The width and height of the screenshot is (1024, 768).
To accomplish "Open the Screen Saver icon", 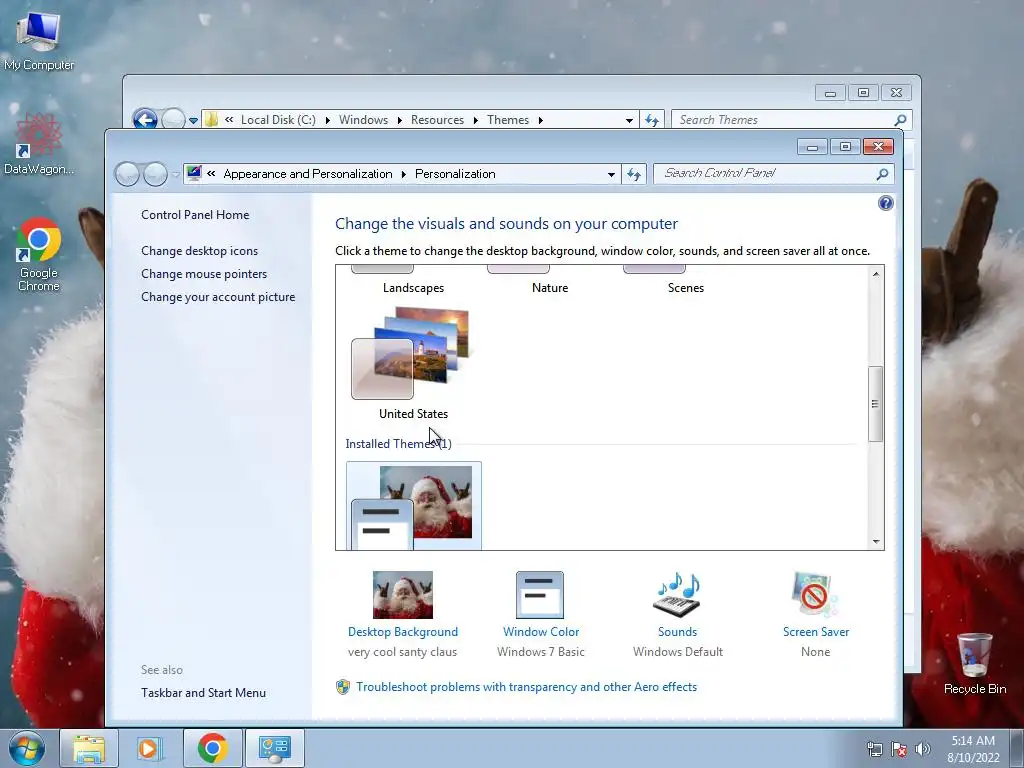I will [814, 595].
